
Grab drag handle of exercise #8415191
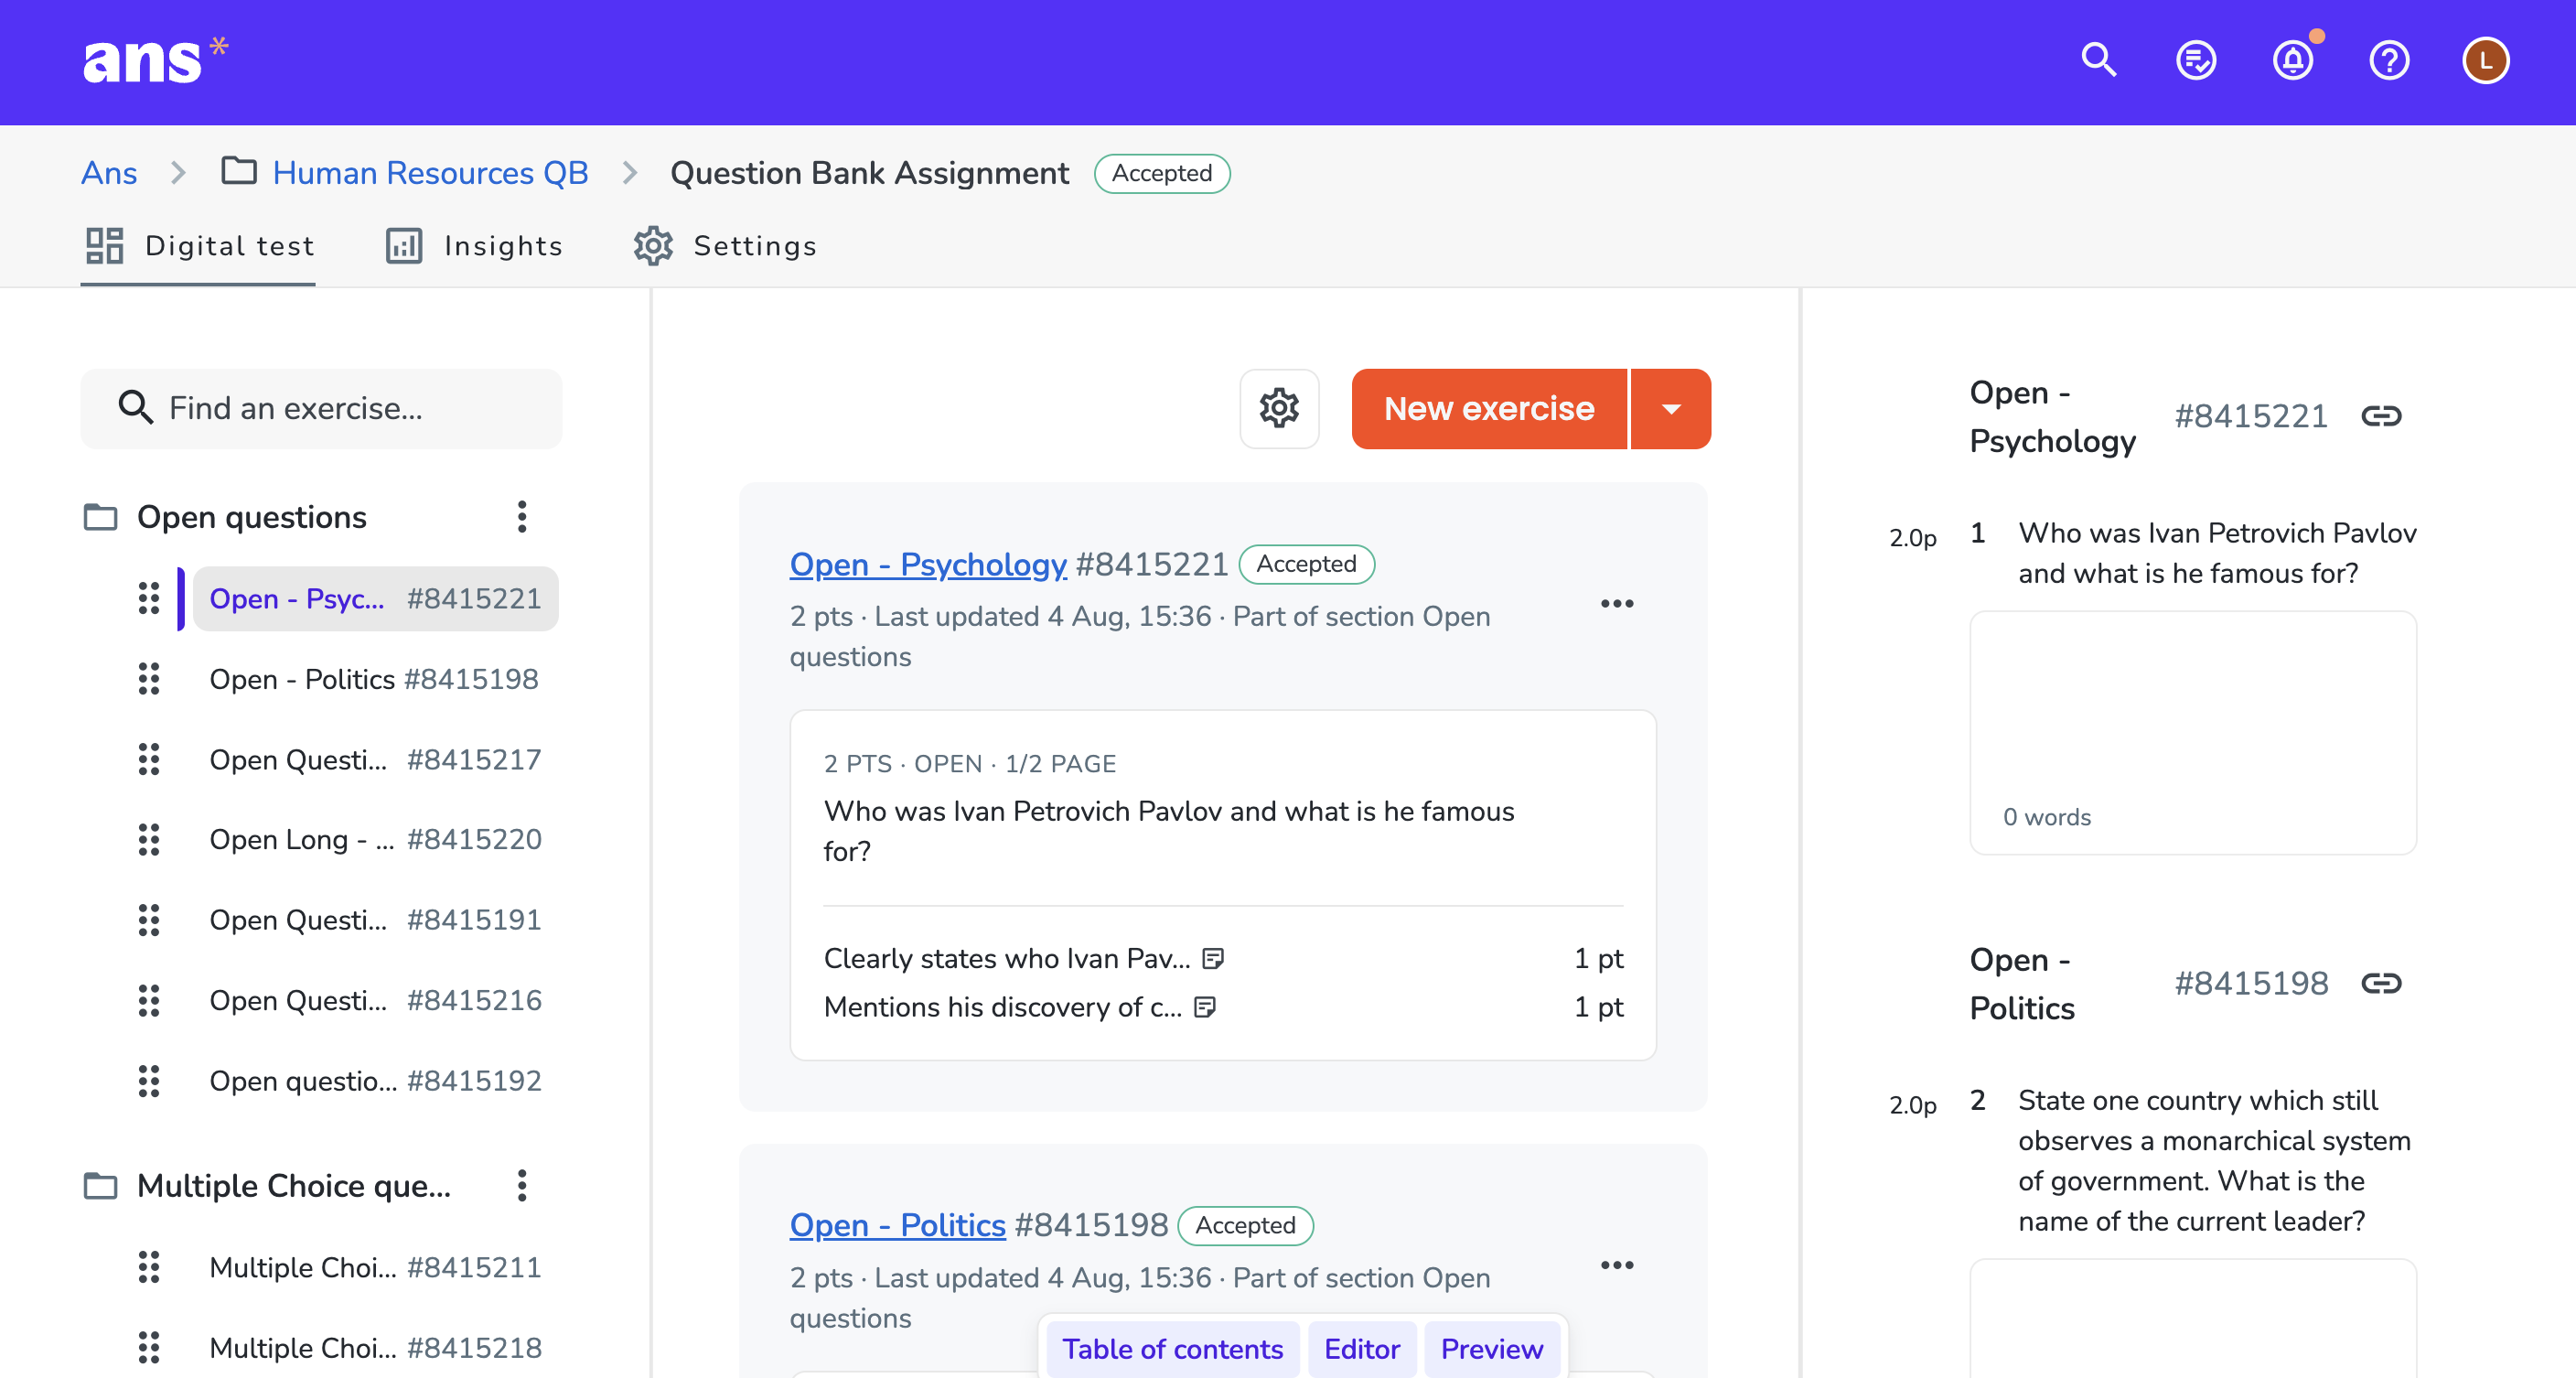149,919
